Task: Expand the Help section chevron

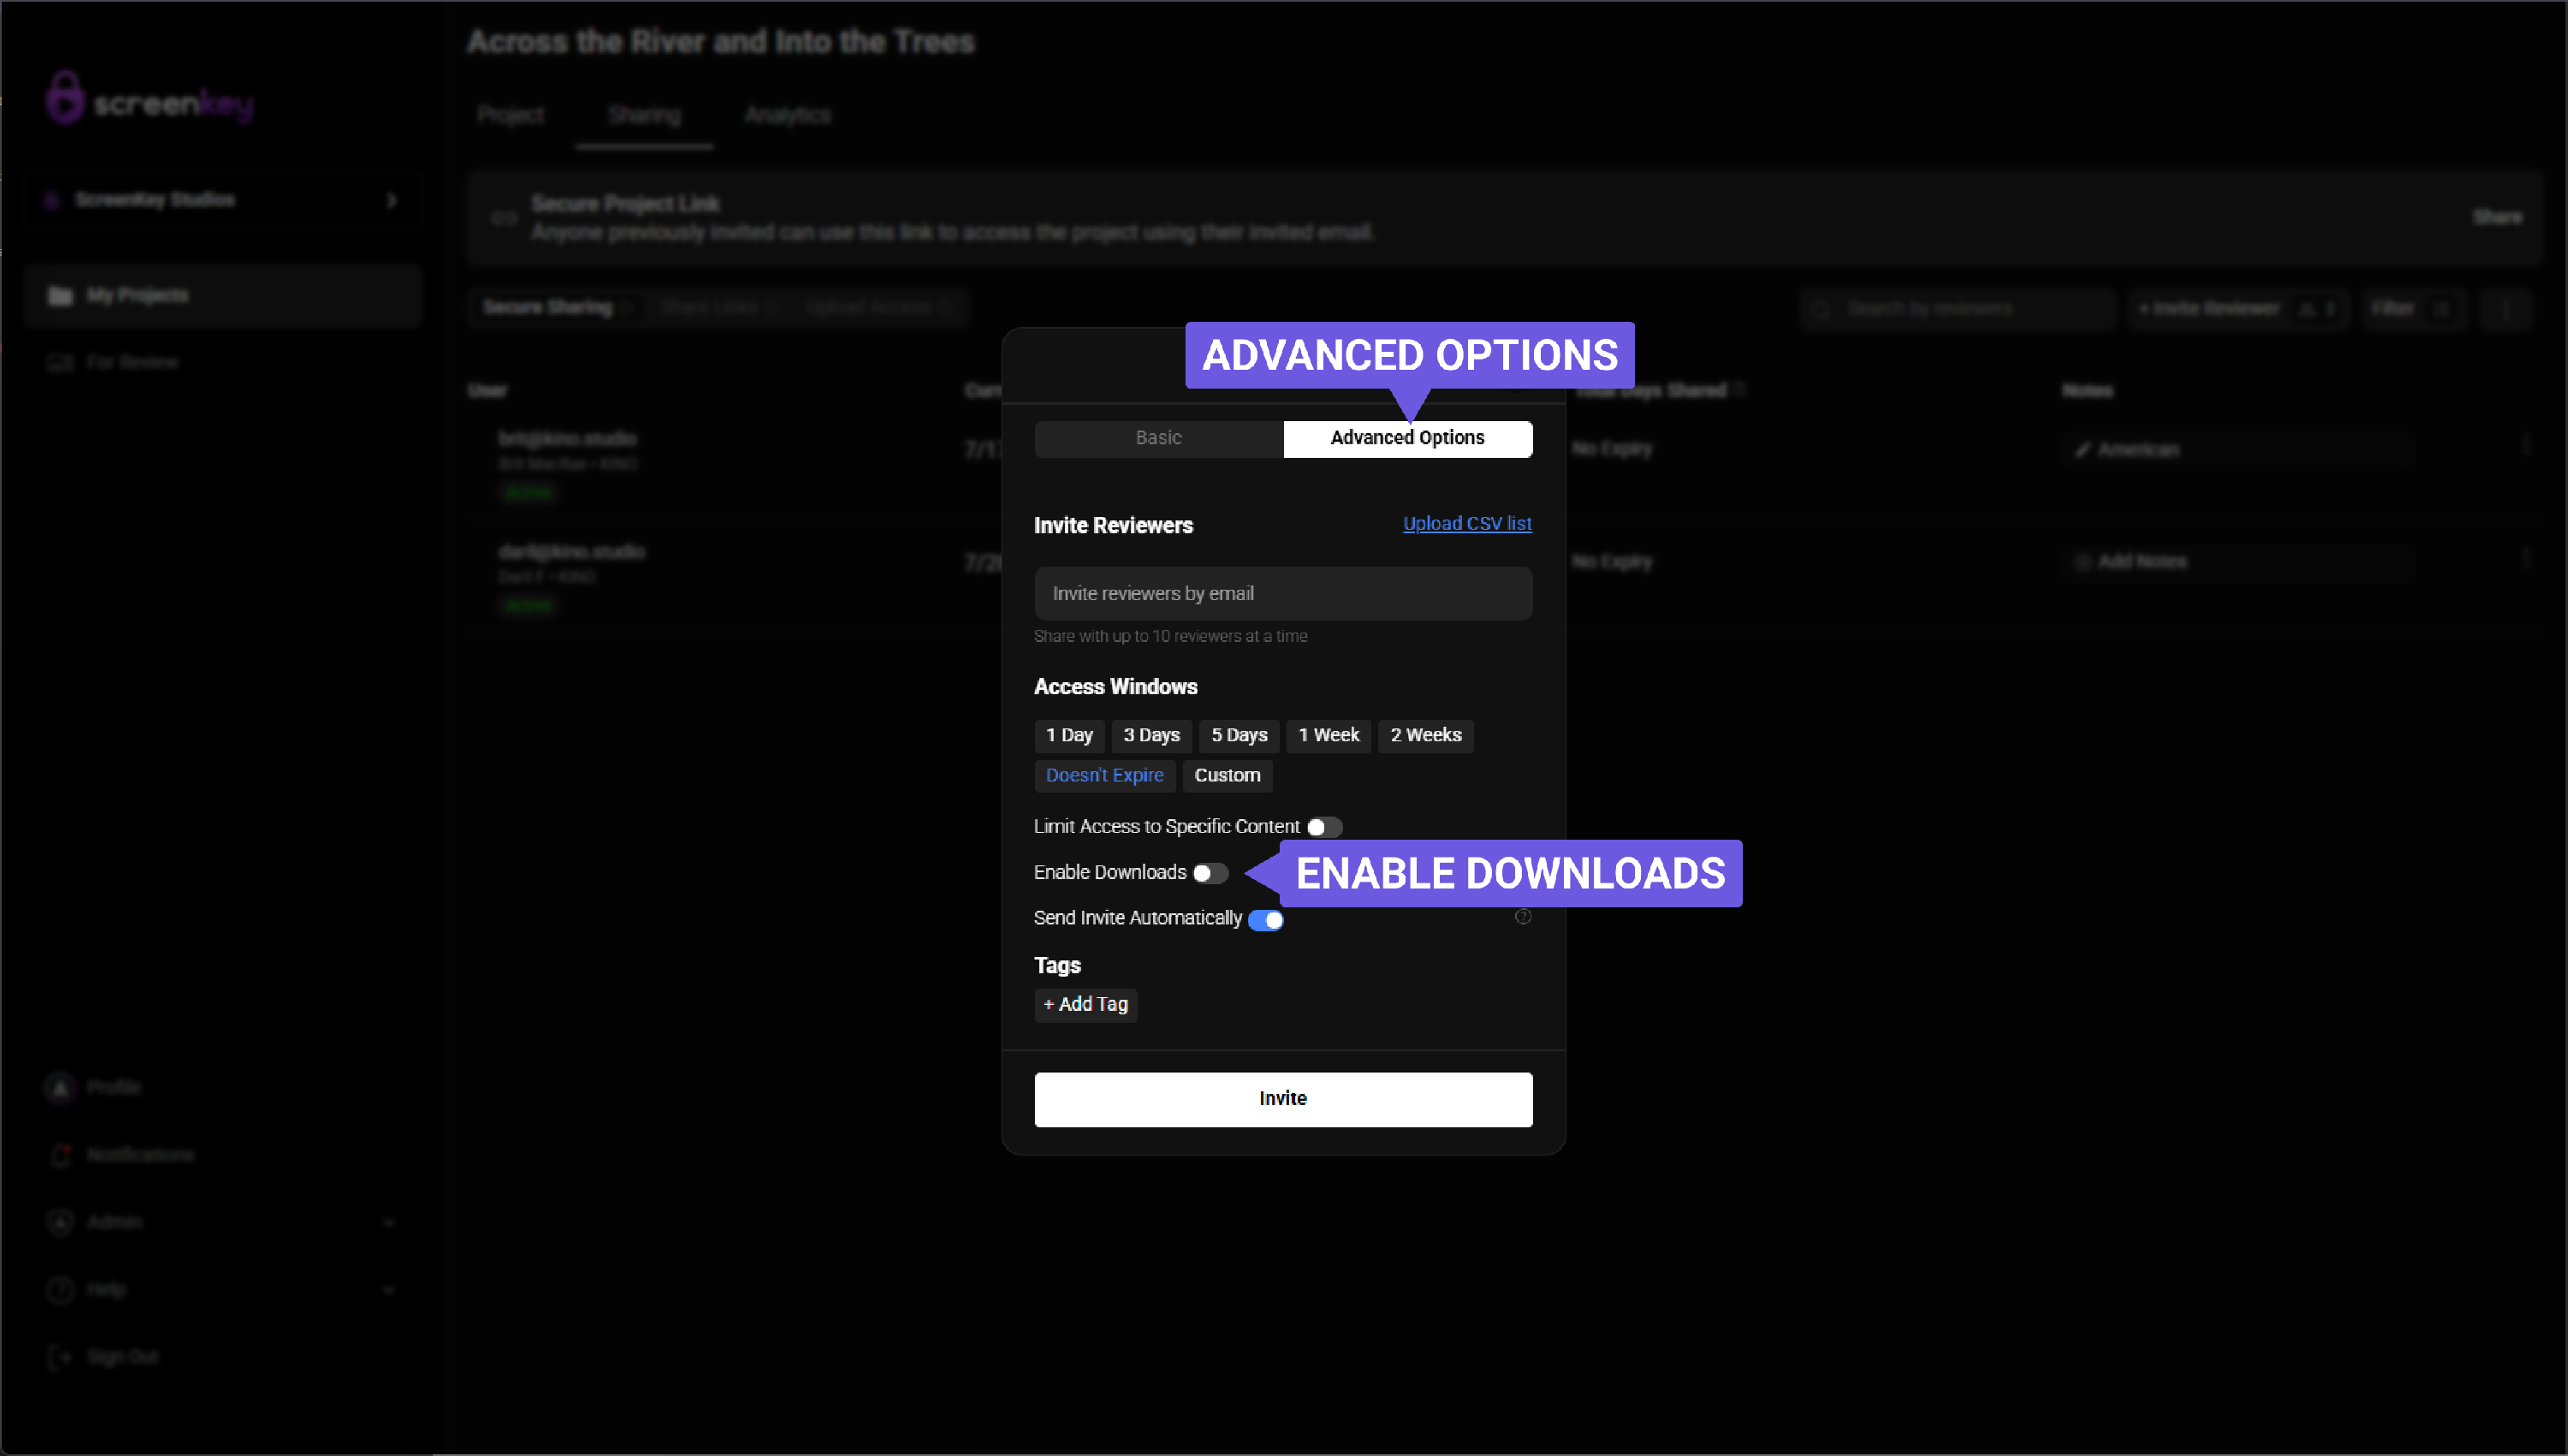Action: (389, 1290)
